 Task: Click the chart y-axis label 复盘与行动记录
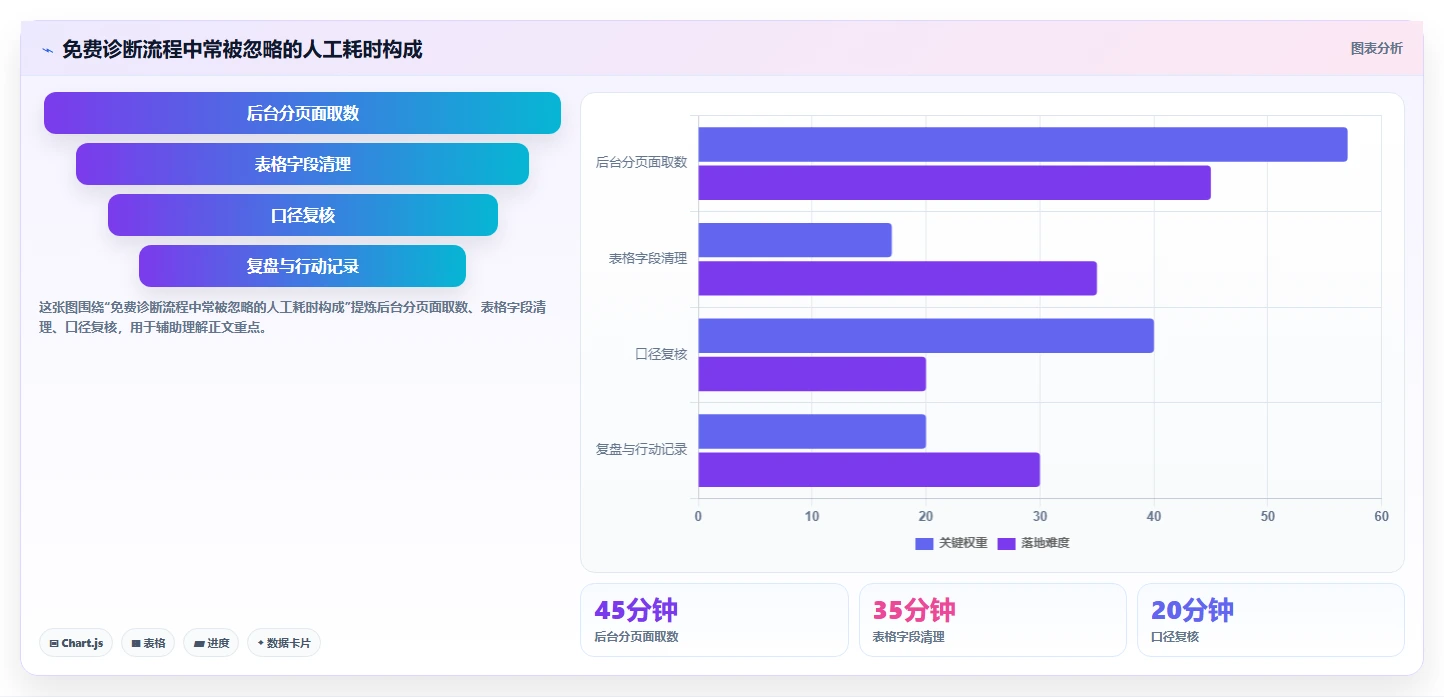click(641, 450)
